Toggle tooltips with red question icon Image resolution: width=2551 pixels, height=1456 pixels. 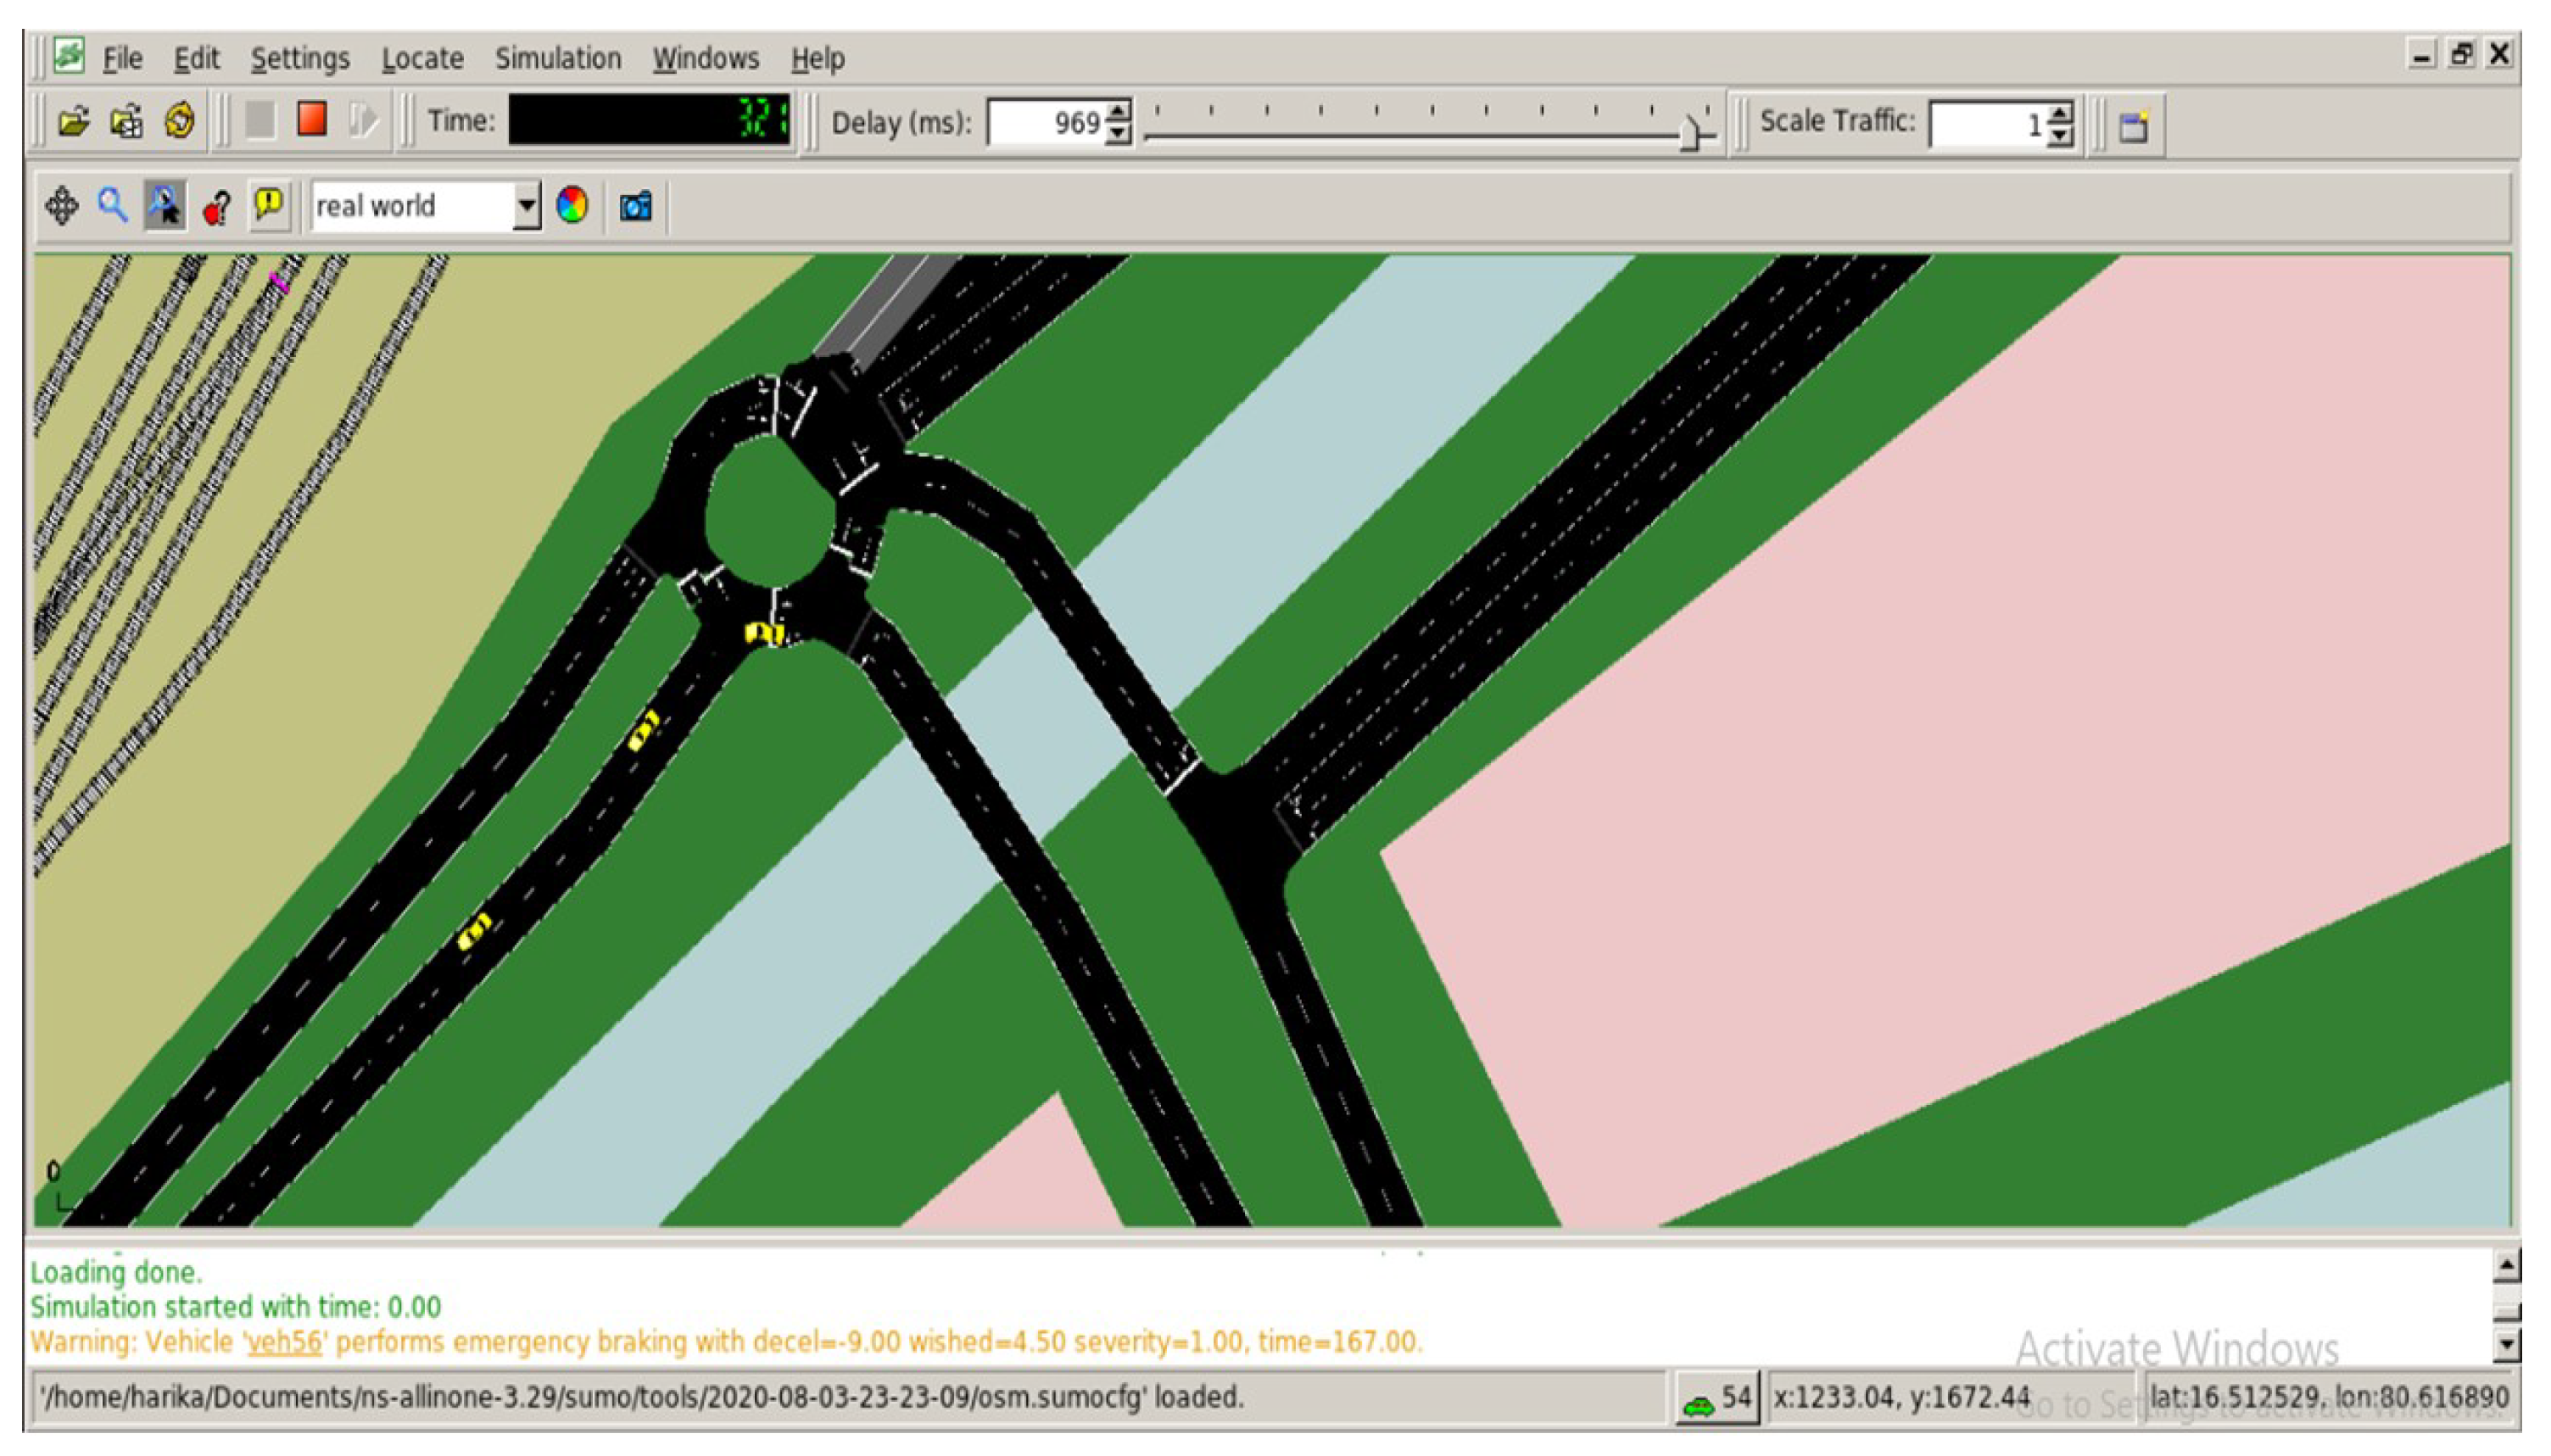coord(217,207)
